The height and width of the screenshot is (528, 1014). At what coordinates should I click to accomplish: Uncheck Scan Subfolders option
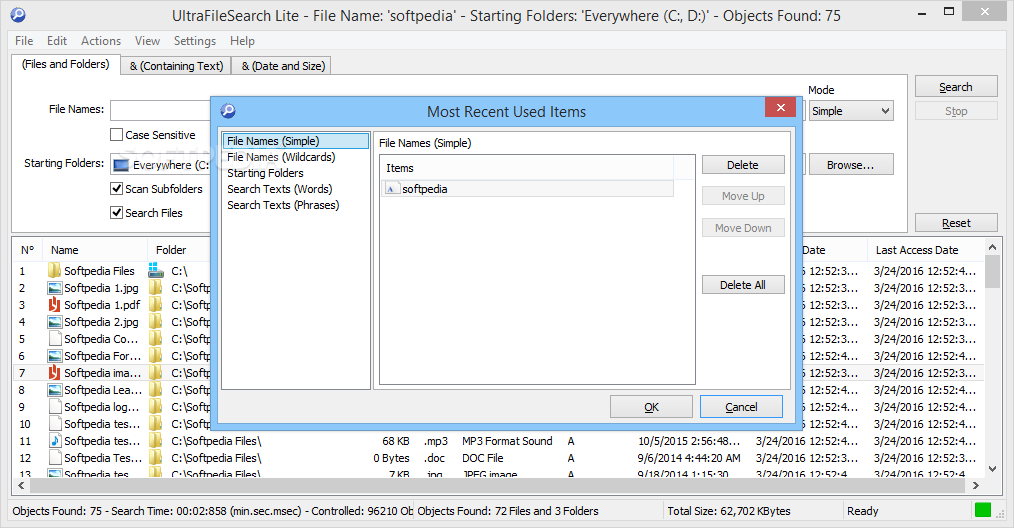point(116,189)
